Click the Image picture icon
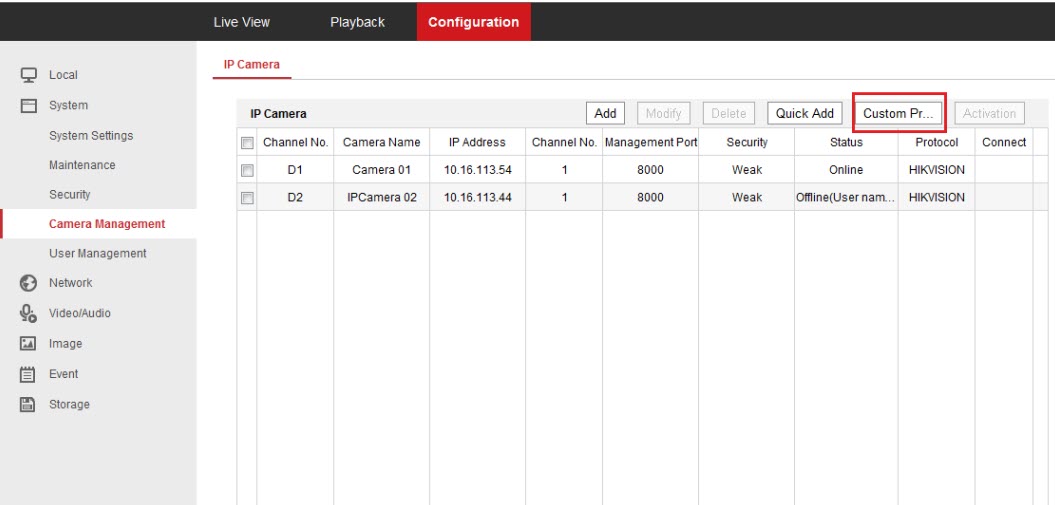Viewport: 1055px width, 505px height. pos(29,344)
